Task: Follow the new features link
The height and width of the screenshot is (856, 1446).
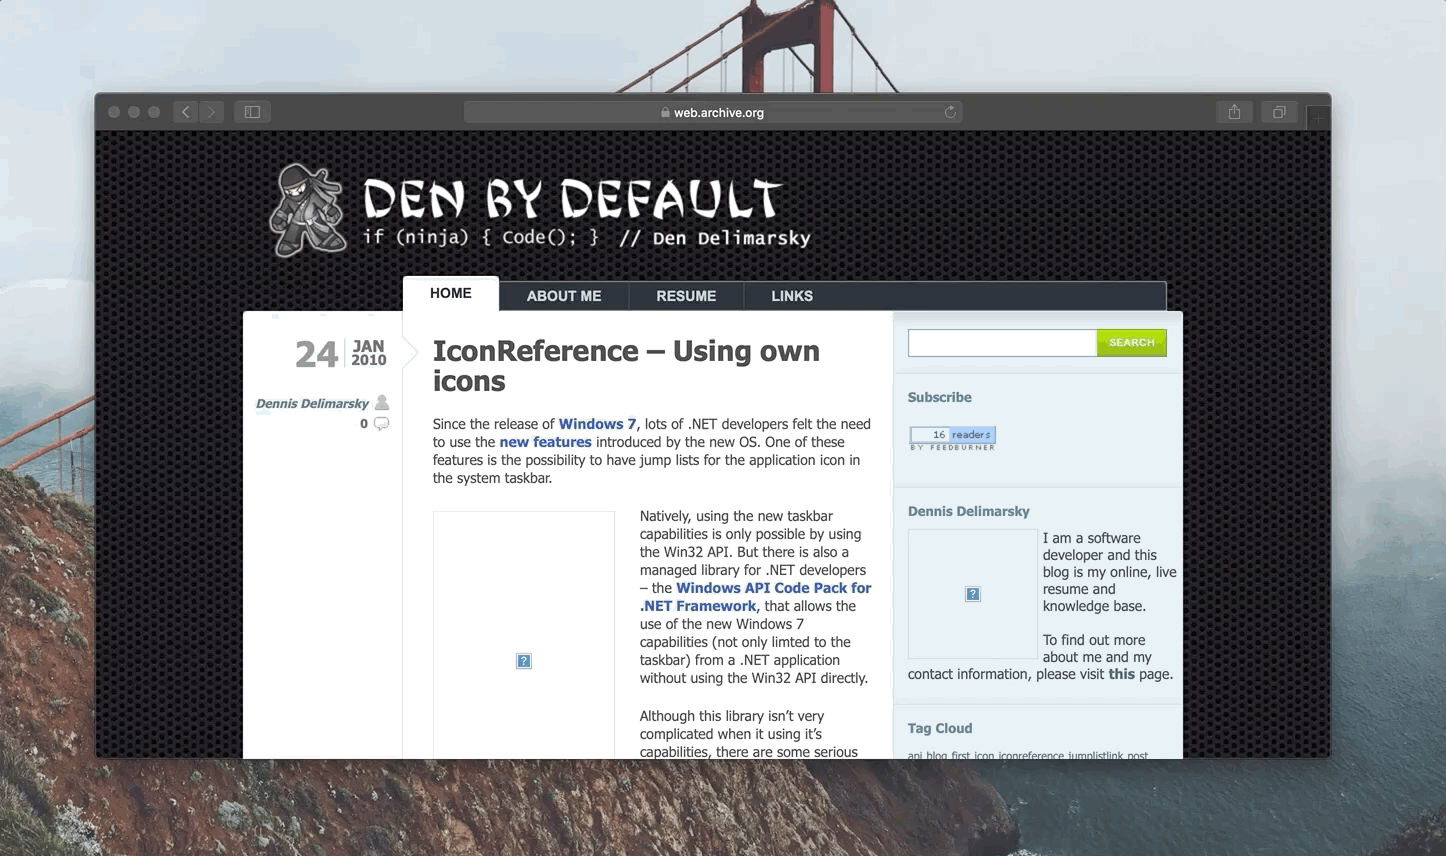Action: point(545,442)
